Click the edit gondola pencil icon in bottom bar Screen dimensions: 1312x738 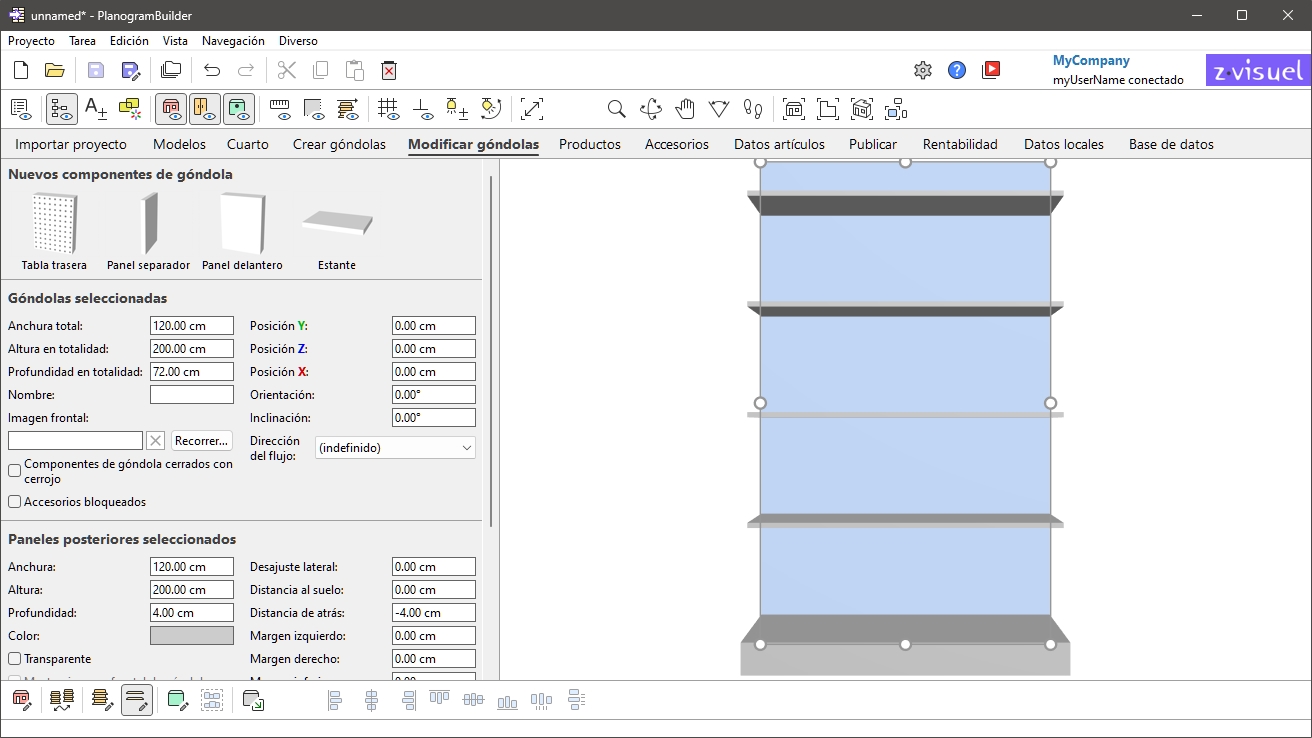click(x=21, y=700)
